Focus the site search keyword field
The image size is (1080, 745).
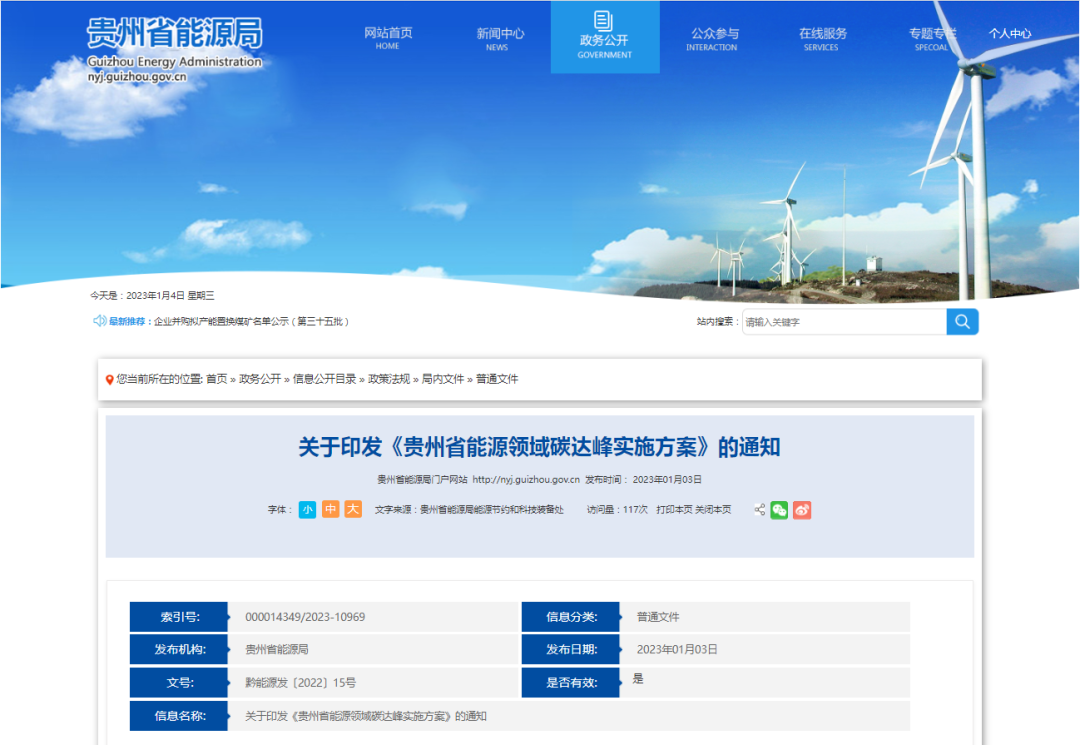click(843, 322)
